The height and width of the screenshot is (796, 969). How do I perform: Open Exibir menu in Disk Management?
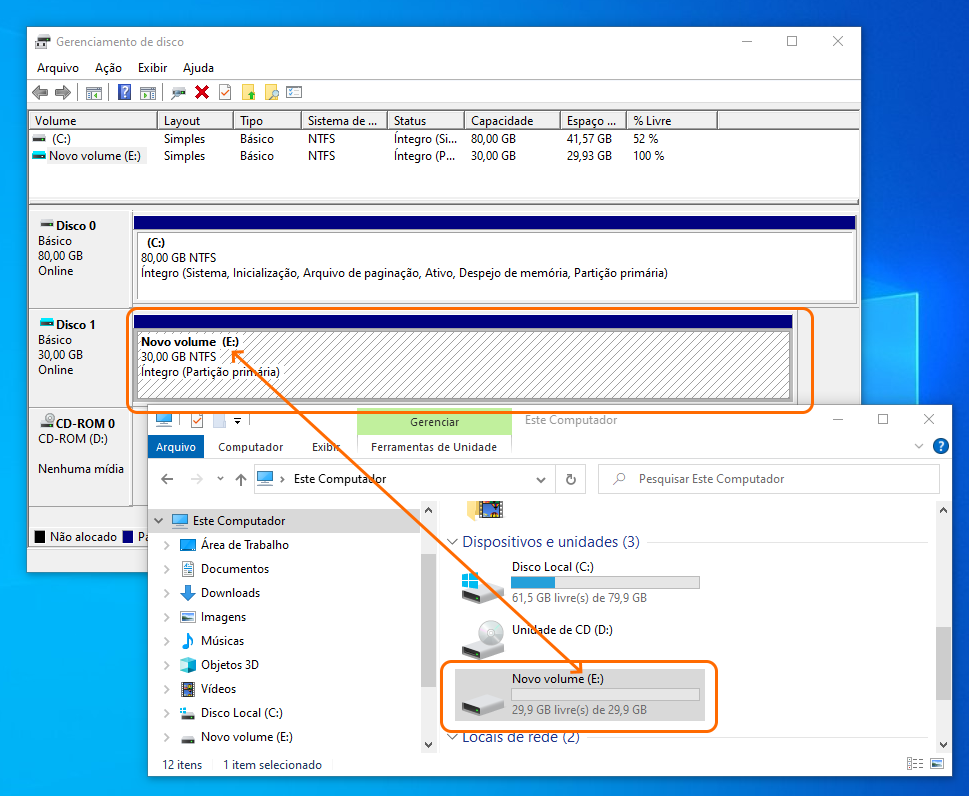(x=152, y=68)
